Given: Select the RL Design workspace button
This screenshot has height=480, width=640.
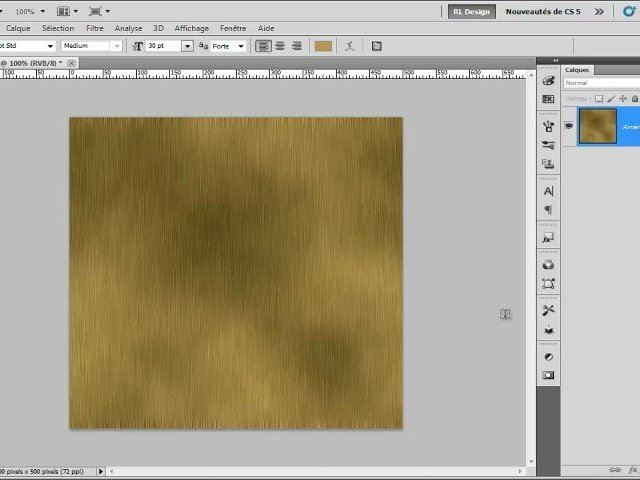Looking at the screenshot, I should click(x=471, y=11).
